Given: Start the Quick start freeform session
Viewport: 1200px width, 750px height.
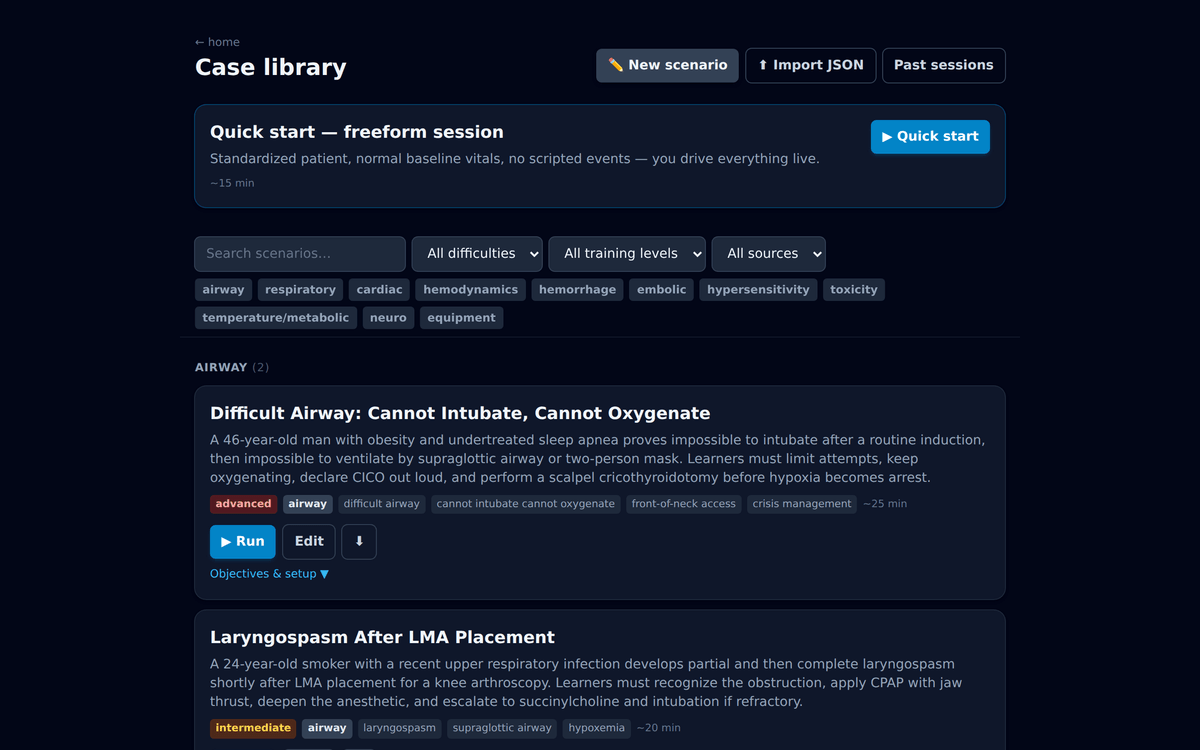Looking at the screenshot, I should 930,137.
